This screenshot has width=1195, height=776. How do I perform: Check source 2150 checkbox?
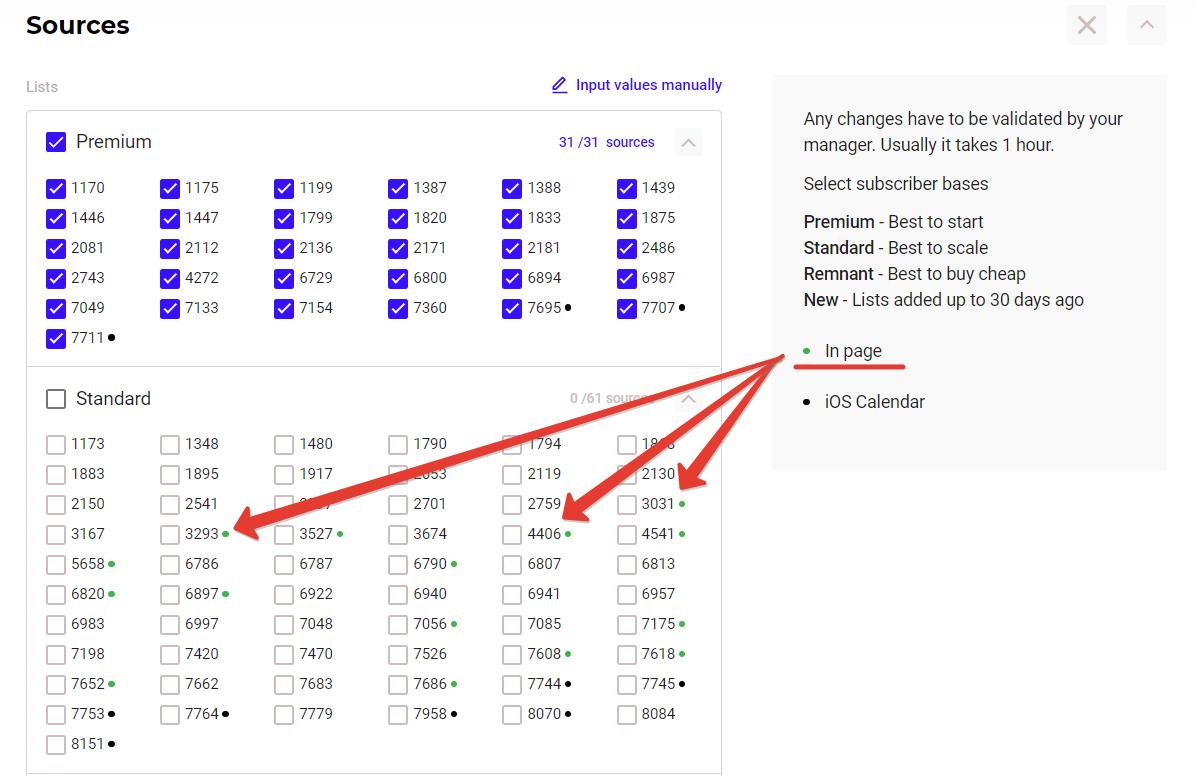point(56,505)
